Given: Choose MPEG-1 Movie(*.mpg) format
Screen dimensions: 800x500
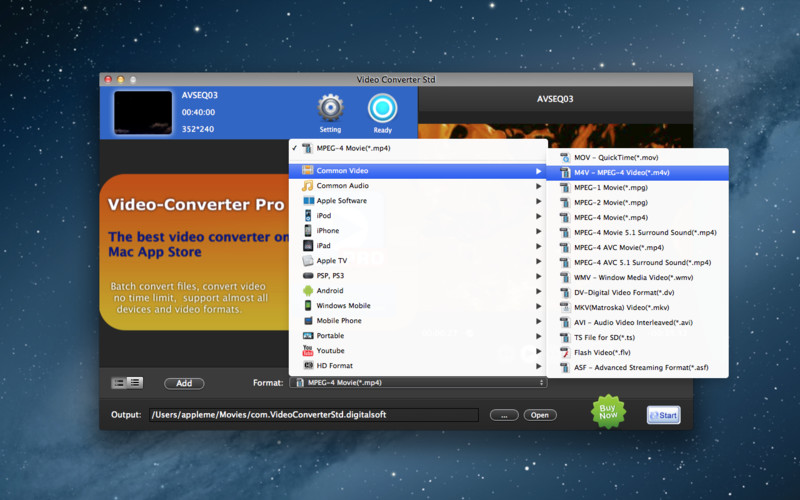Looking at the screenshot, I should 637,187.
